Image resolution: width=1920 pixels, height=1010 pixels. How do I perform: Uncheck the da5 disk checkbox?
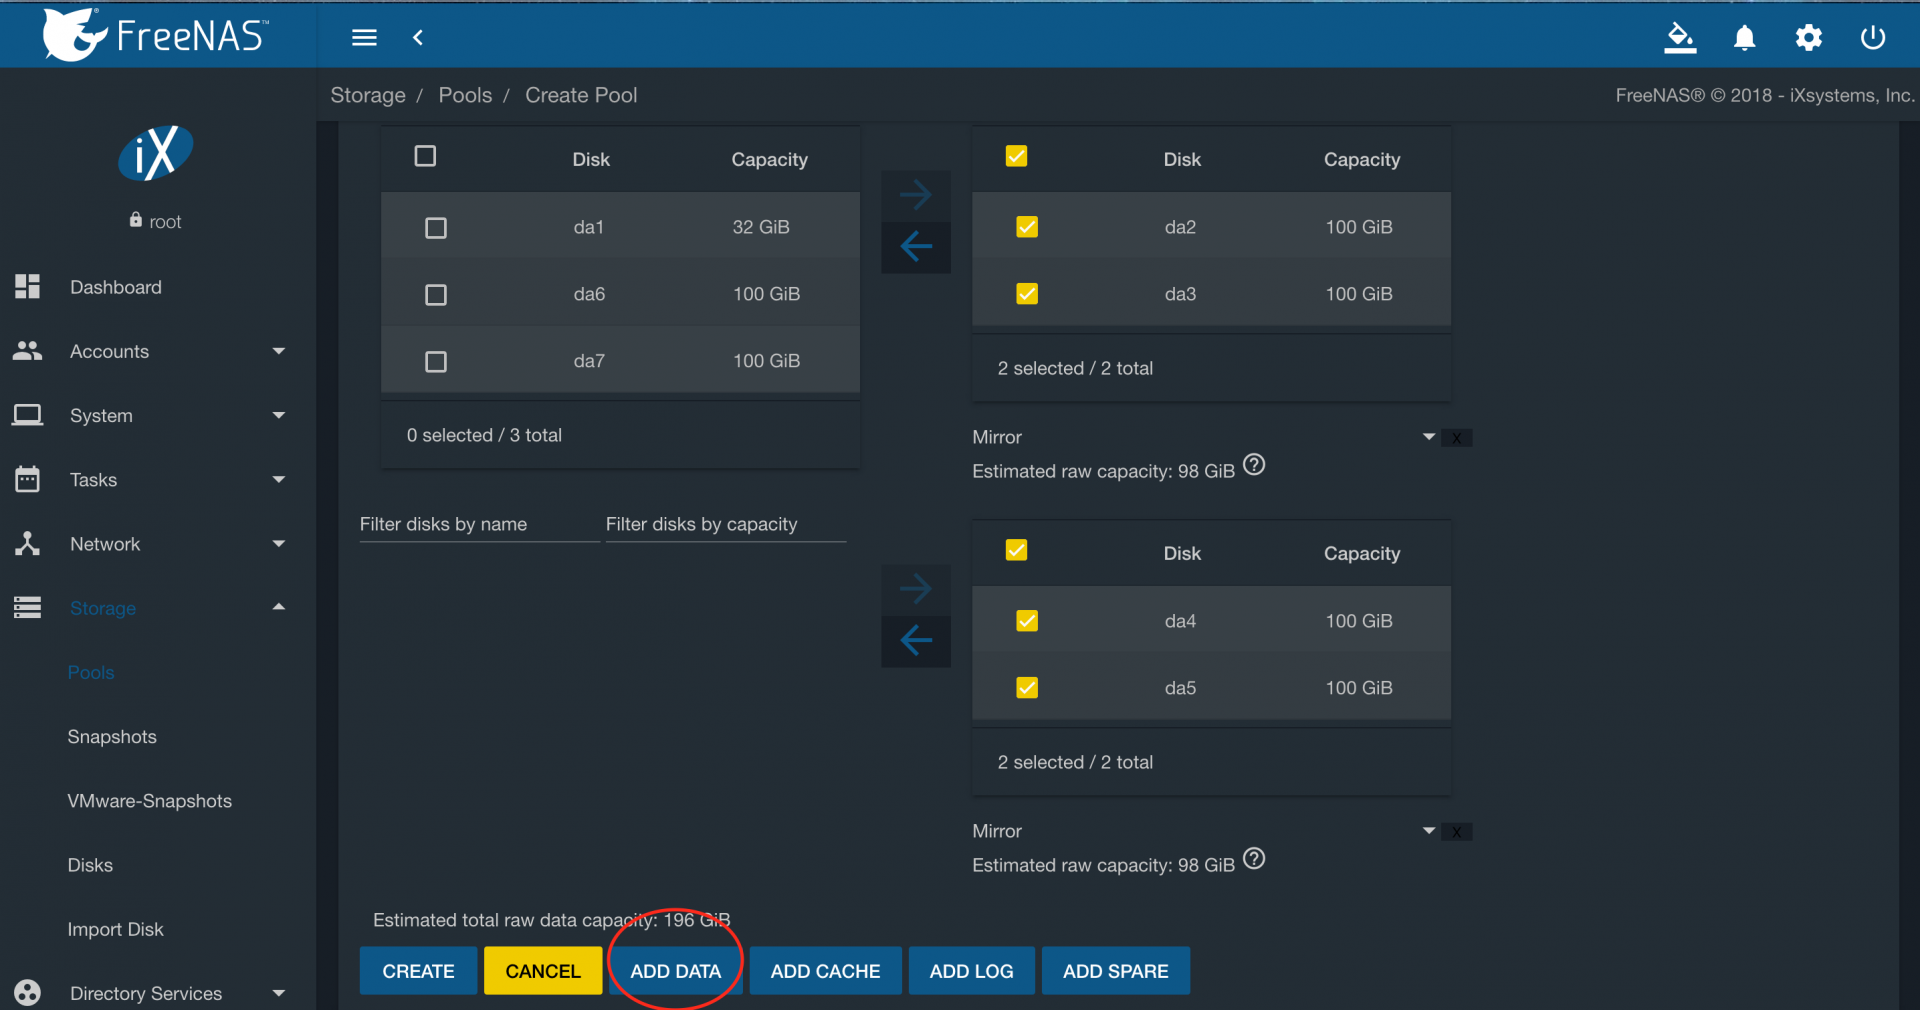pos(1027,688)
